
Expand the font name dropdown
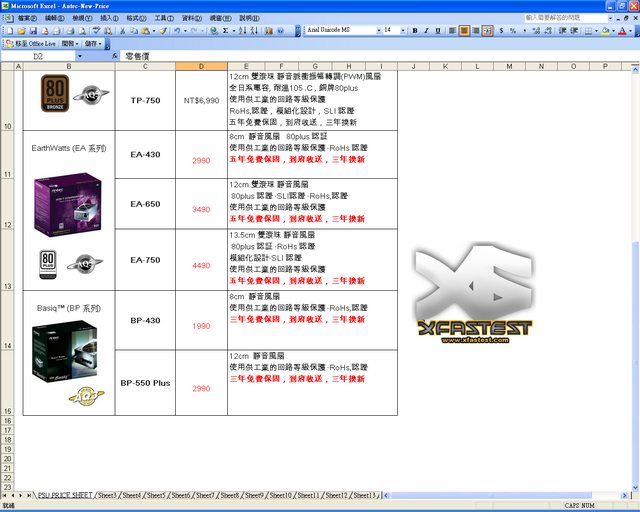[378, 31]
